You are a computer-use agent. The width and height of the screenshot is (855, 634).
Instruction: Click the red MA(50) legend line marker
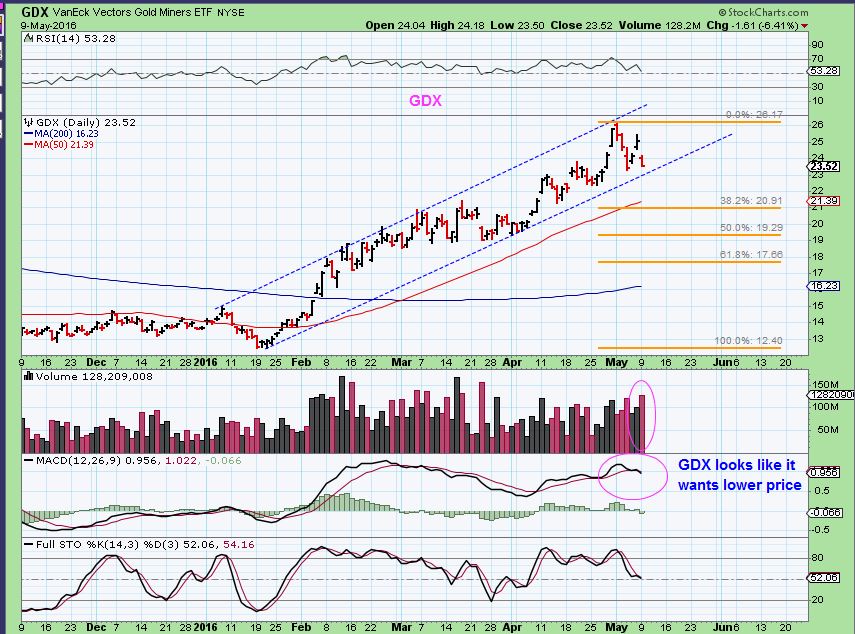click(29, 144)
